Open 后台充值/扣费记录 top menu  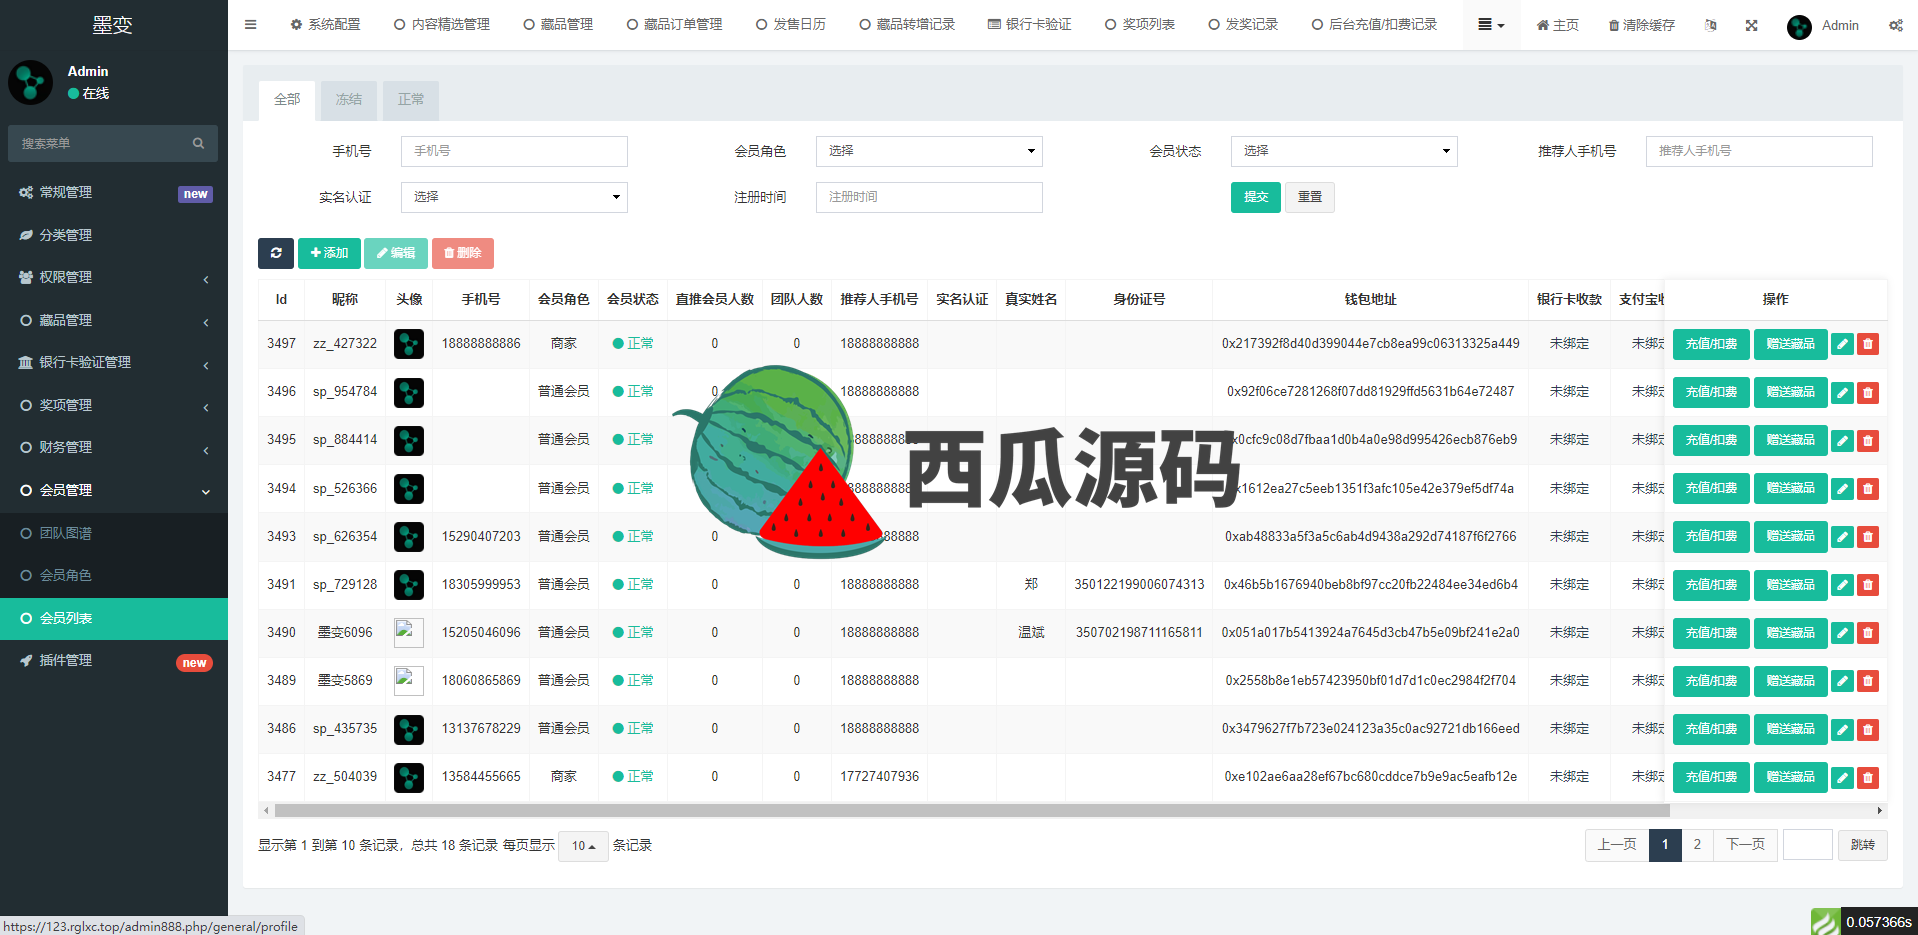tap(1375, 25)
